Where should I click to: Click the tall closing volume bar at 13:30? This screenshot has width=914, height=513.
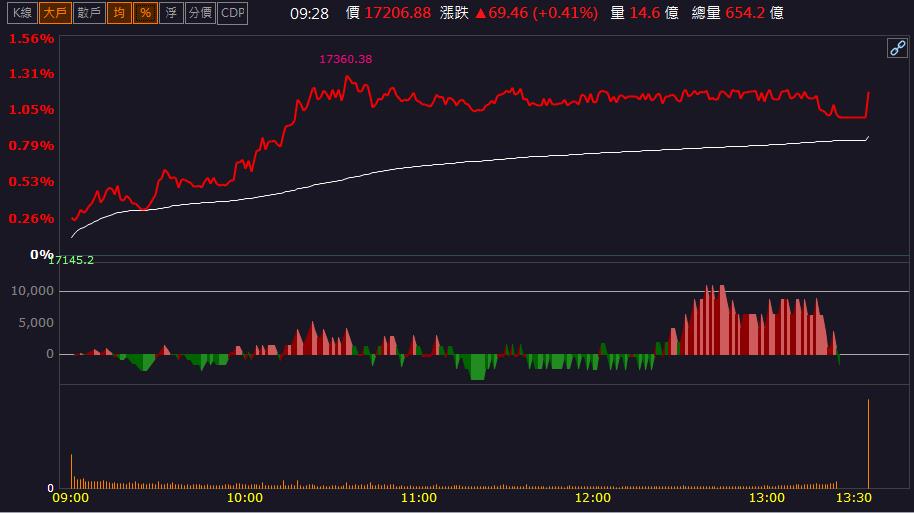click(869, 444)
